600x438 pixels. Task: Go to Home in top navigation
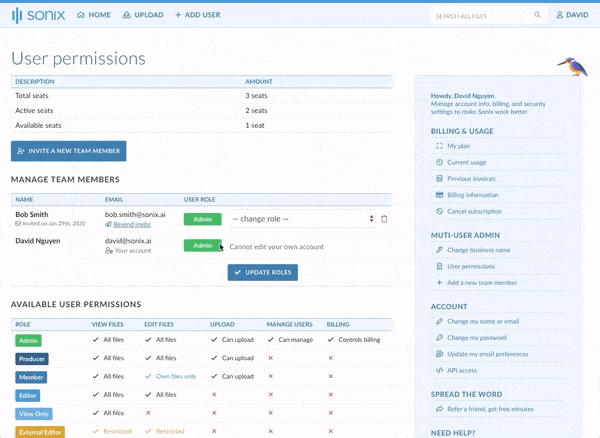(94, 15)
